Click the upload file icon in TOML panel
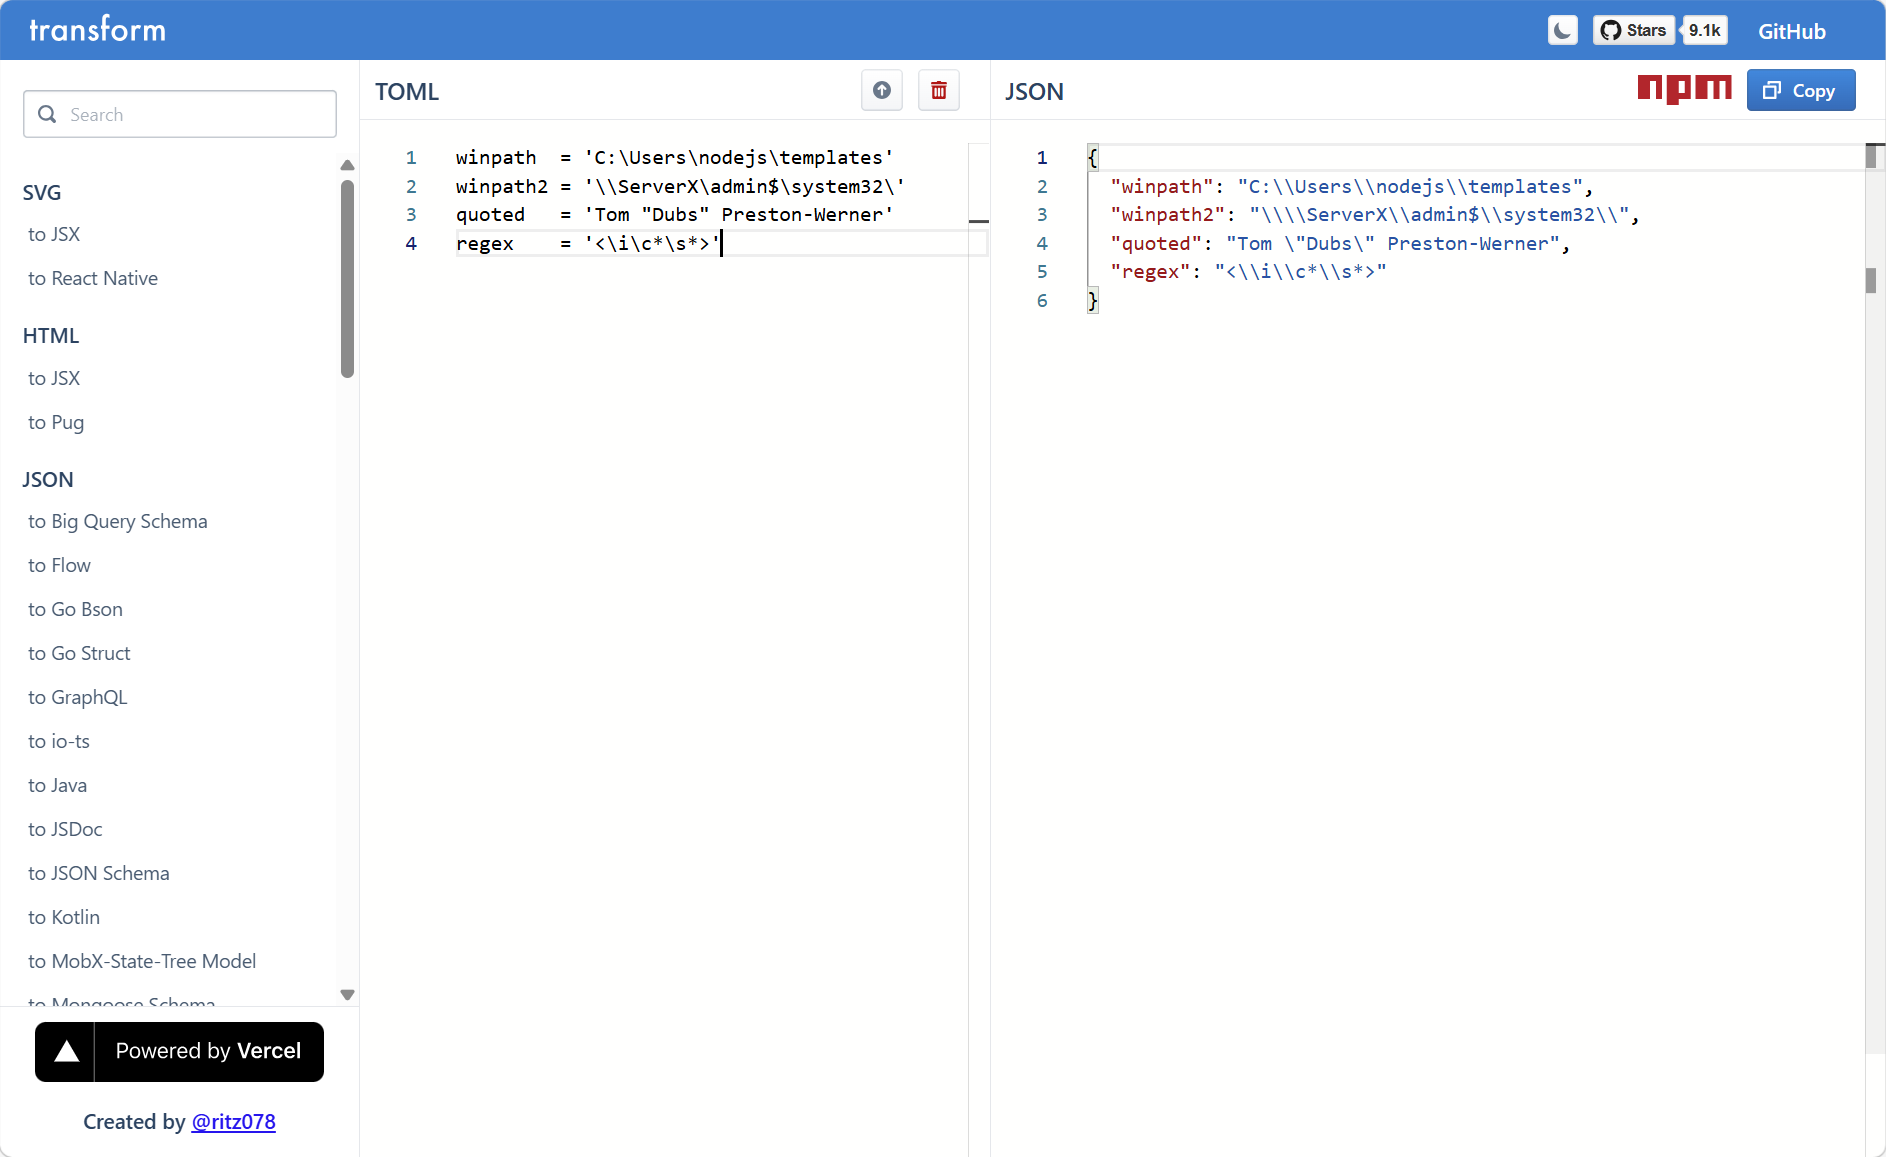The width and height of the screenshot is (1886, 1157). click(x=881, y=91)
